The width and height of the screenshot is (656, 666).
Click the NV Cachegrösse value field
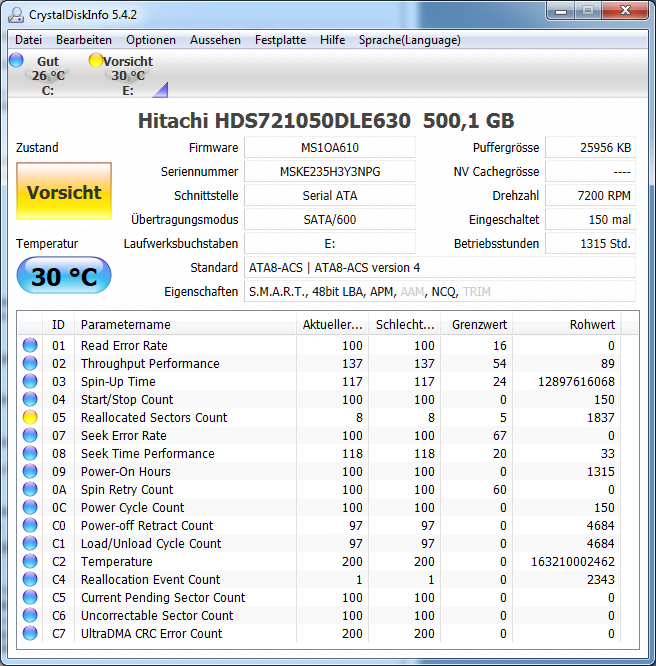click(591, 172)
